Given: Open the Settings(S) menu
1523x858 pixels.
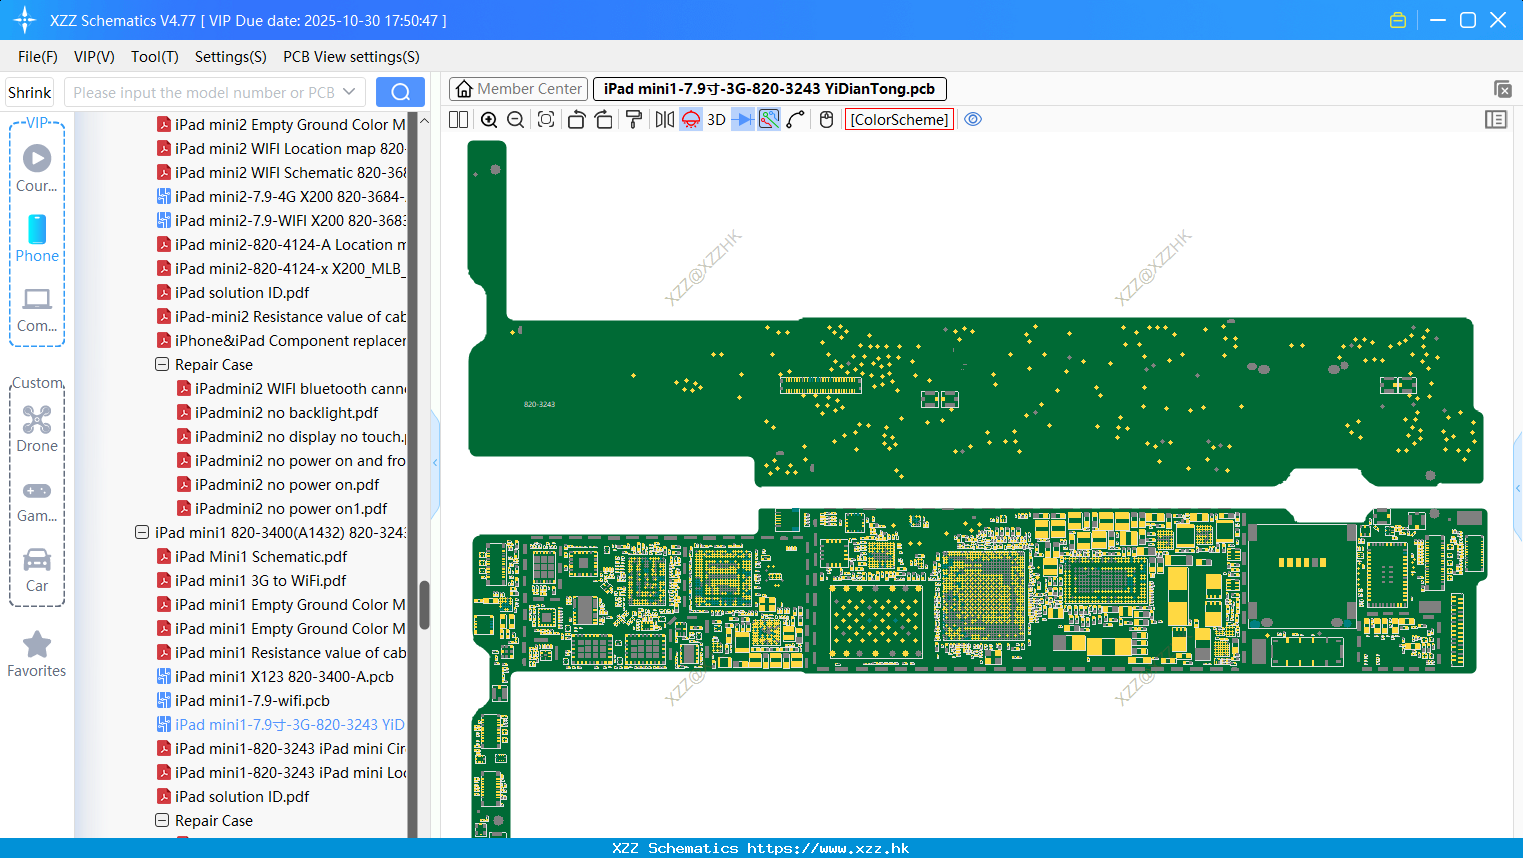Looking at the screenshot, I should 231,57.
